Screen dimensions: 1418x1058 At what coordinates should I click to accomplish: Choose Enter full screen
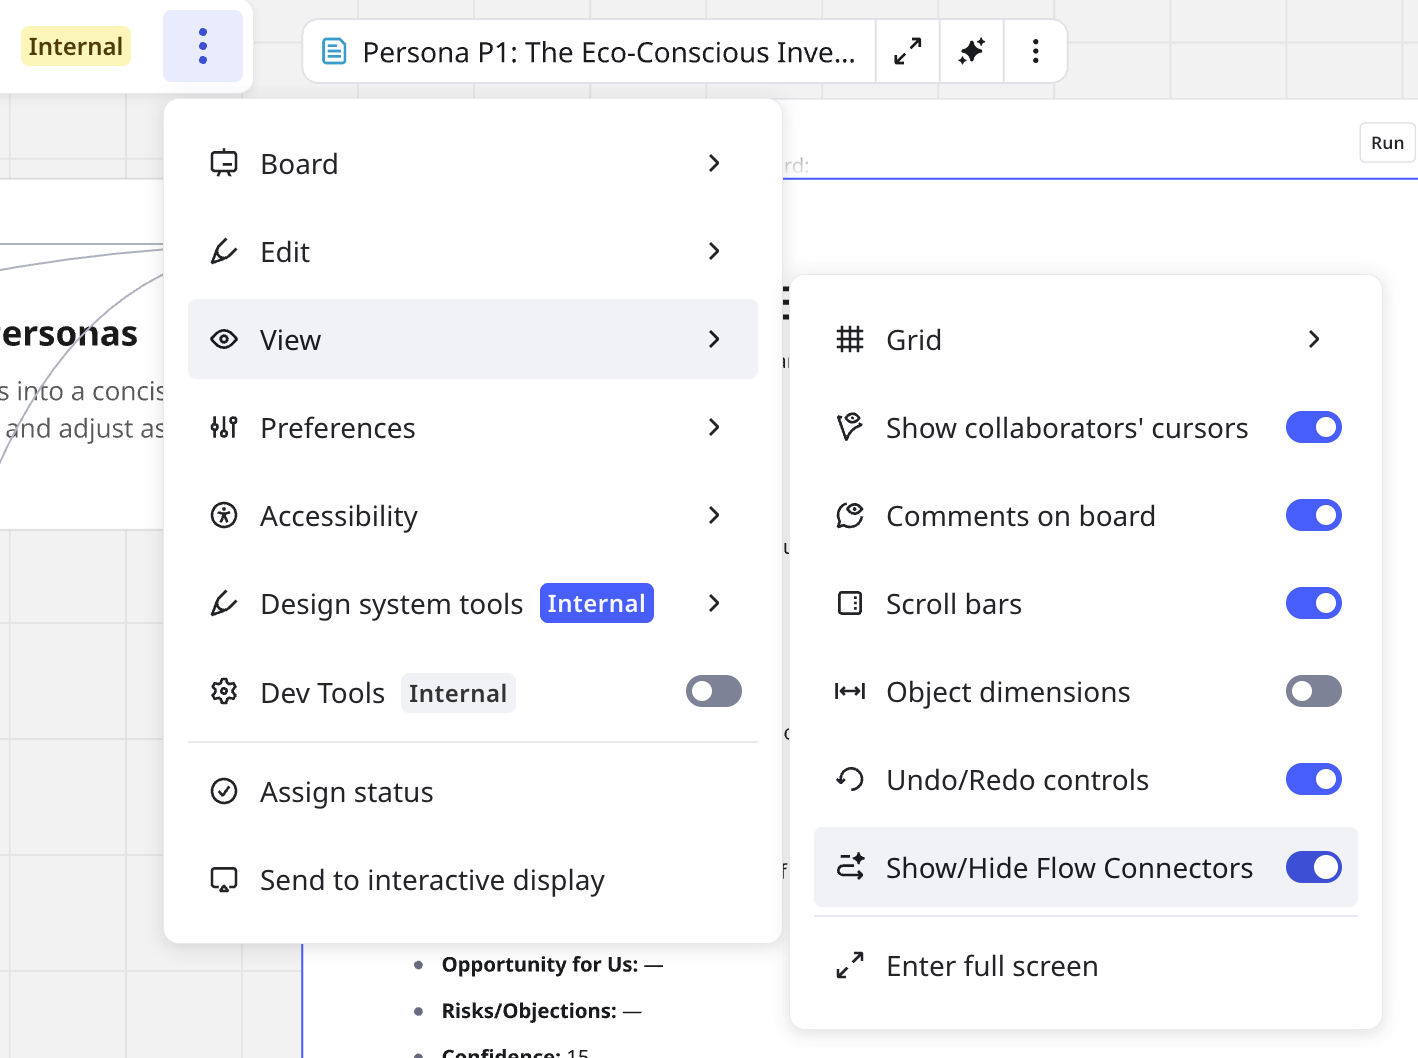pyautogui.click(x=992, y=966)
